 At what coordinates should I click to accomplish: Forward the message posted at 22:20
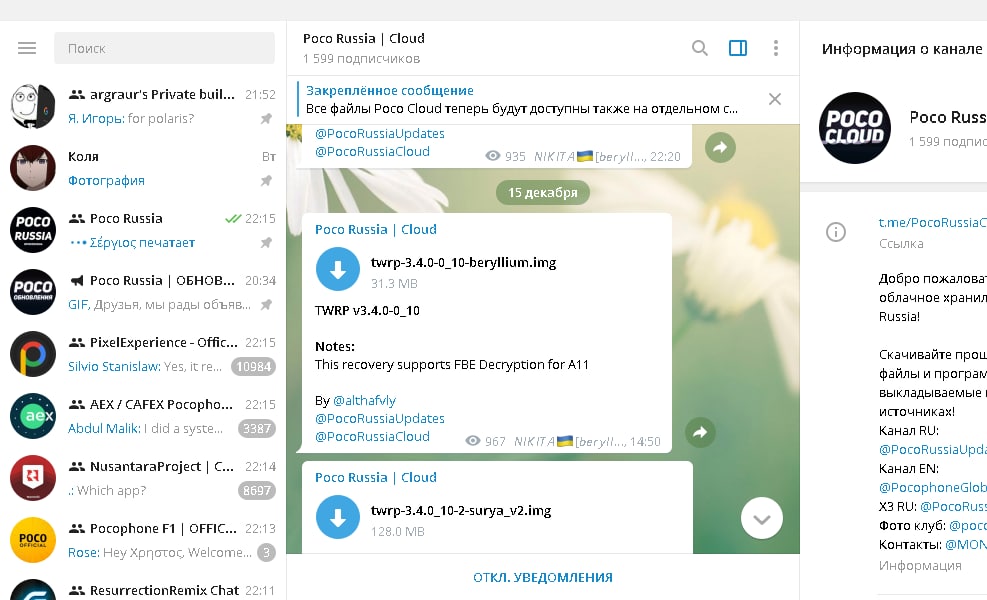coord(720,147)
